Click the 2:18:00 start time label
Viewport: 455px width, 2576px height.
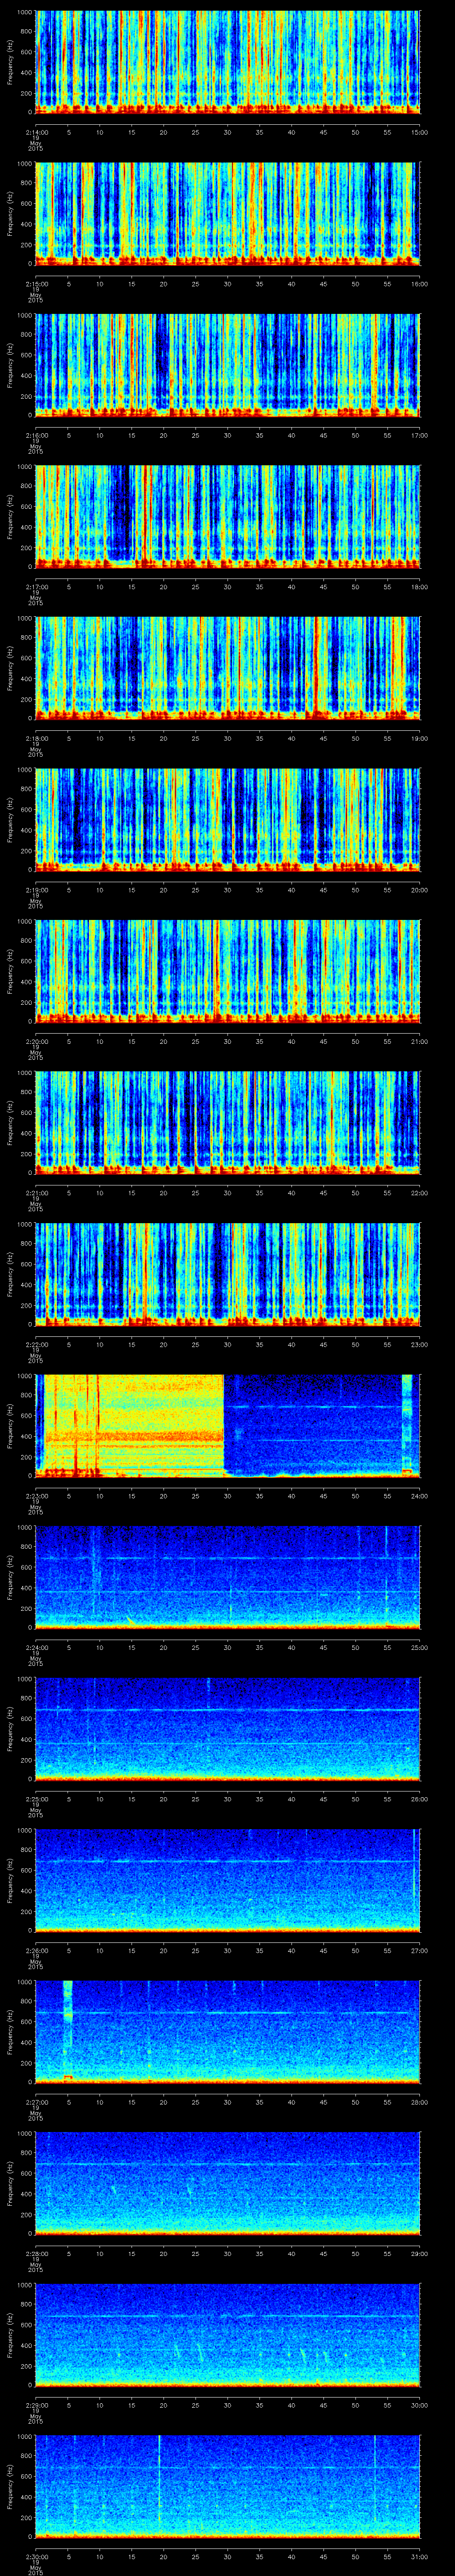35,738
